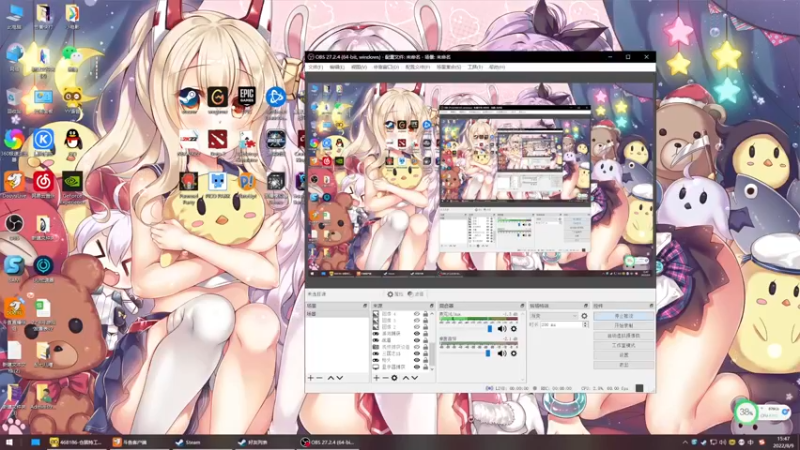Click 麦克风/Aux volume slider handle

[x=490, y=329]
